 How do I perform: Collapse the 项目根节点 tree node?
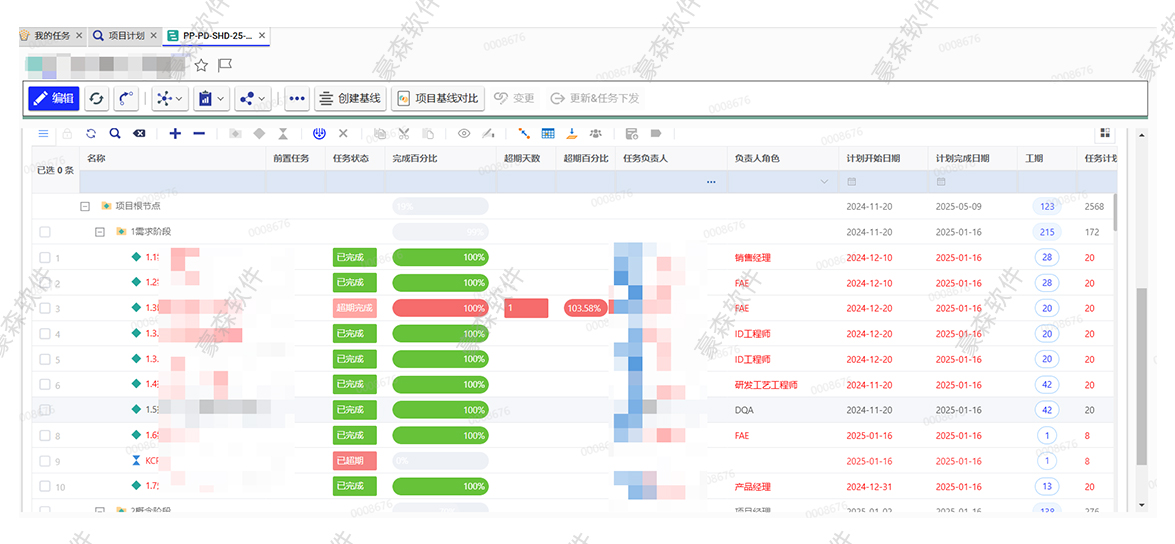pyautogui.click(x=85, y=206)
